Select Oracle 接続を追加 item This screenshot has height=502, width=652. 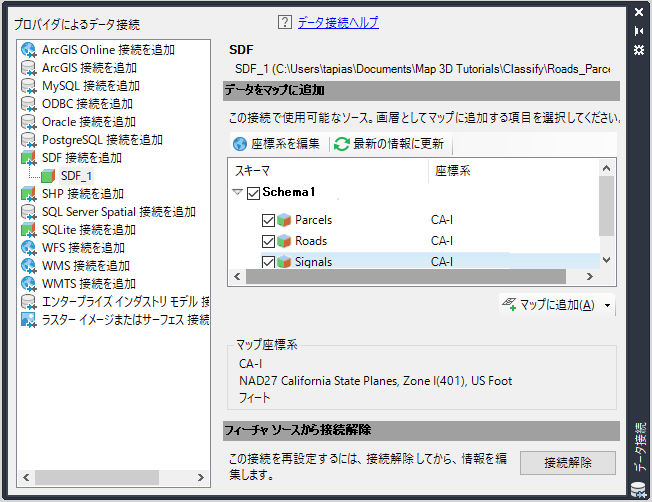click(89, 121)
